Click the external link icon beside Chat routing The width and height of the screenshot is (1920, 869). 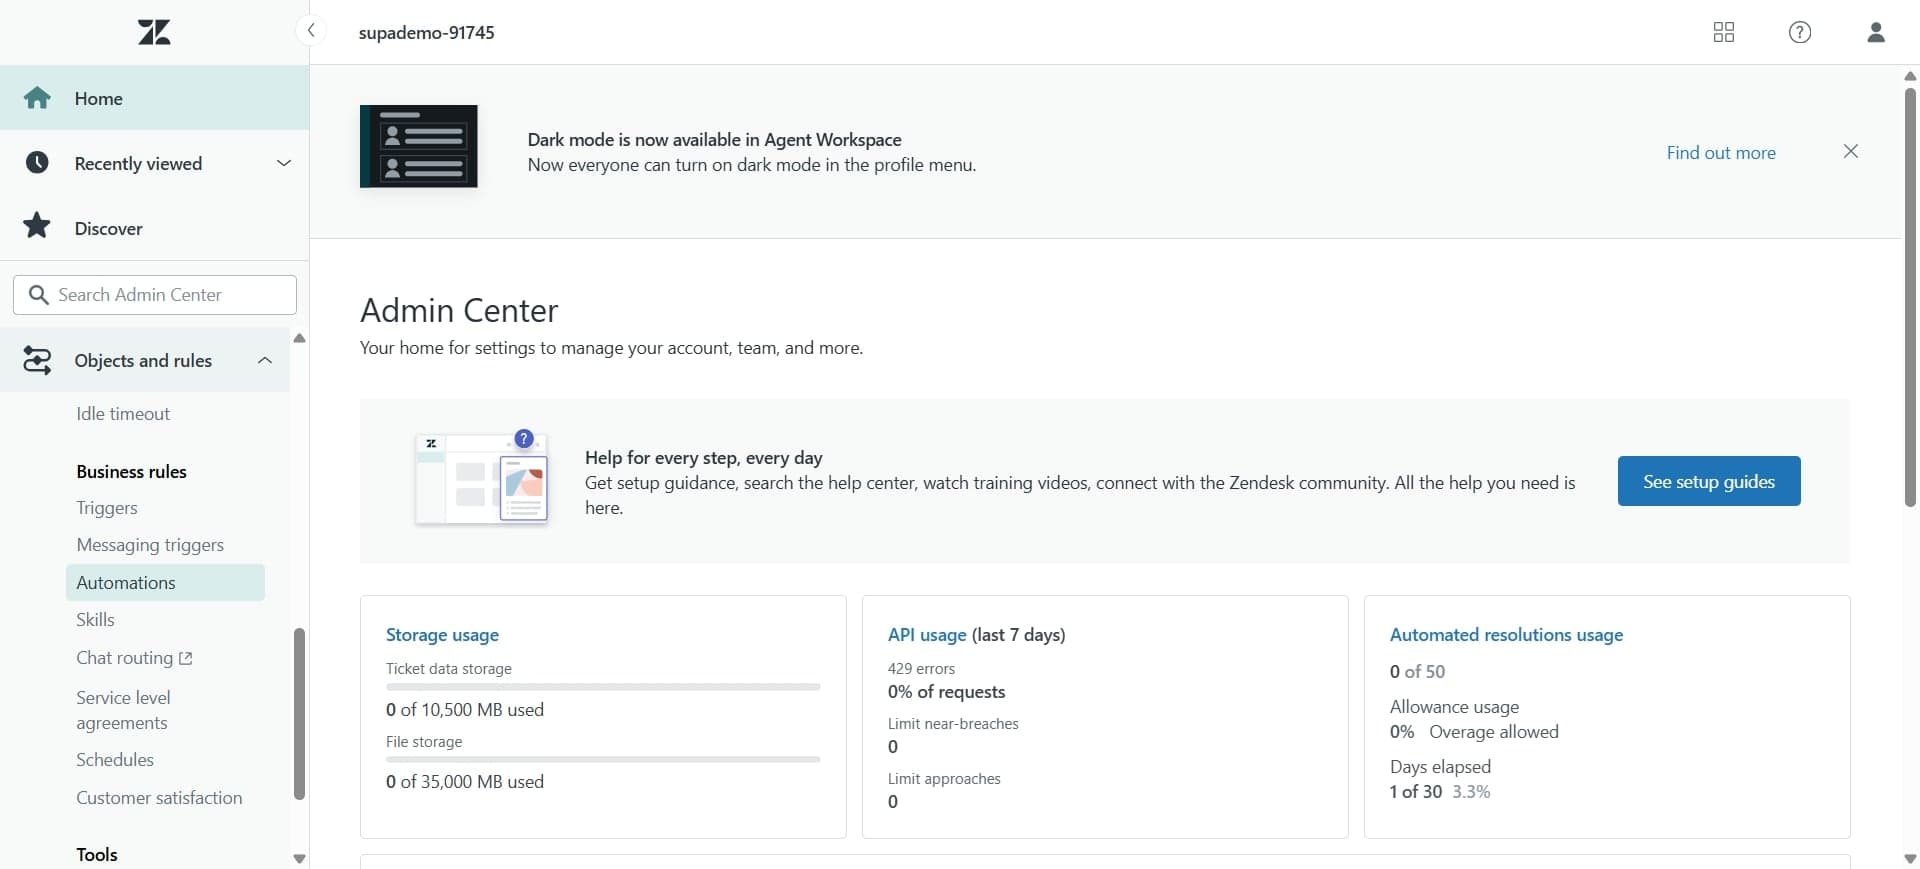tap(185, 658)
